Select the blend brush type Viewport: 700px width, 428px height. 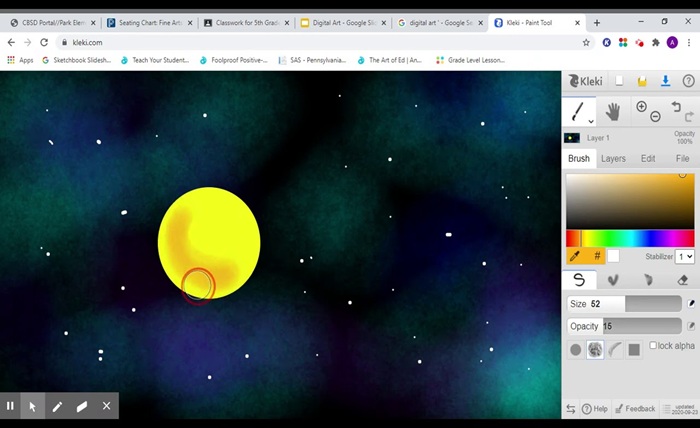coord(613,280)
